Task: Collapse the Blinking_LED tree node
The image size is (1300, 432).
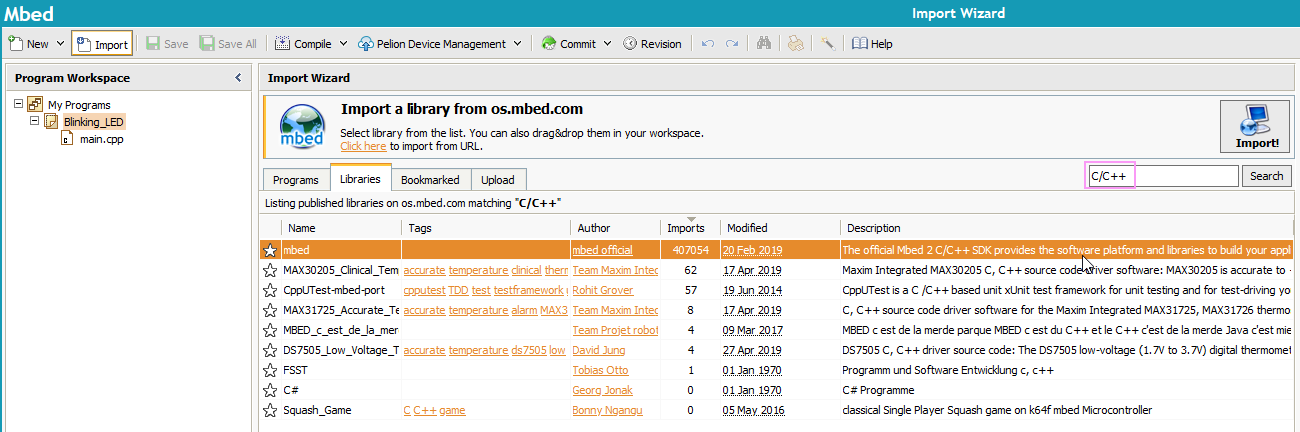Action: [x=34, y=121]
